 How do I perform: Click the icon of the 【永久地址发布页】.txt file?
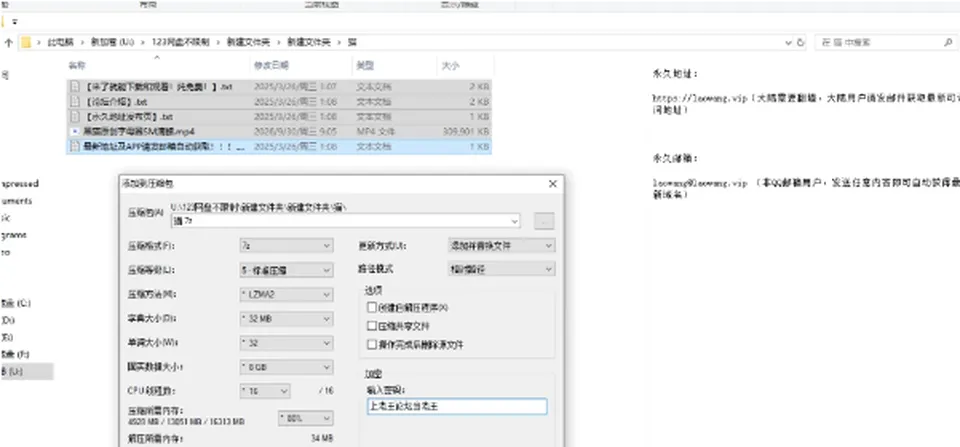(75, 116)
